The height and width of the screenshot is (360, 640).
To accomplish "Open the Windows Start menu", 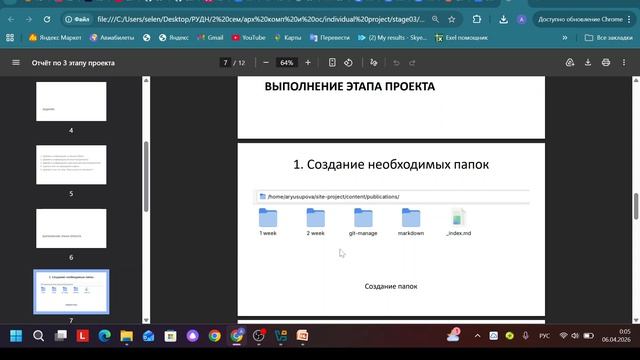I will click(x=16, y=336).
